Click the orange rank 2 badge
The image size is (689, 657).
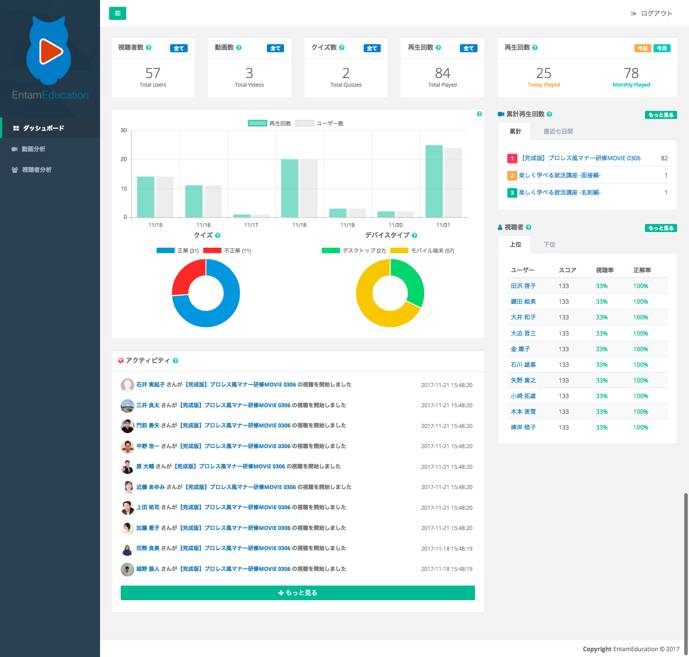click(512, 175)
